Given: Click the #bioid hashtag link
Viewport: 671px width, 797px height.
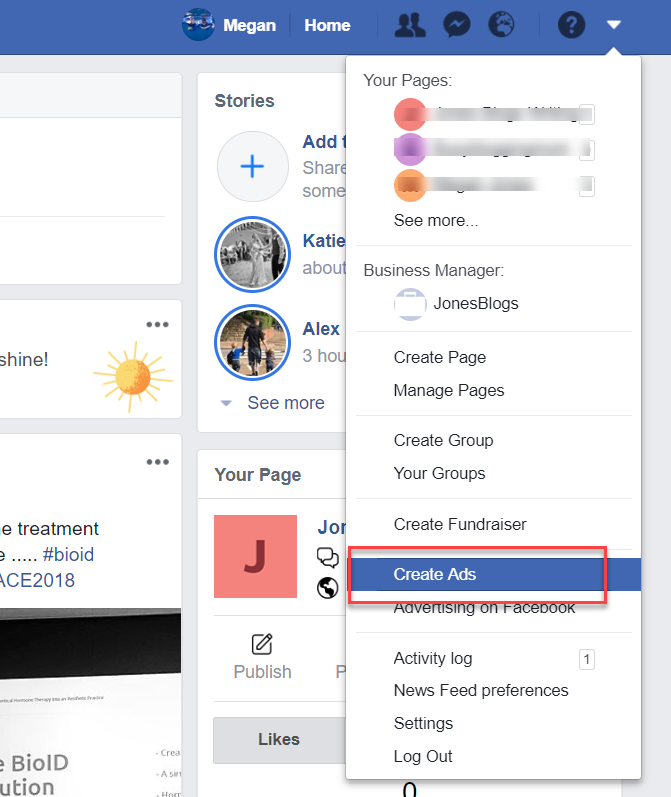Looking at the screenshot, I should 68,554.
